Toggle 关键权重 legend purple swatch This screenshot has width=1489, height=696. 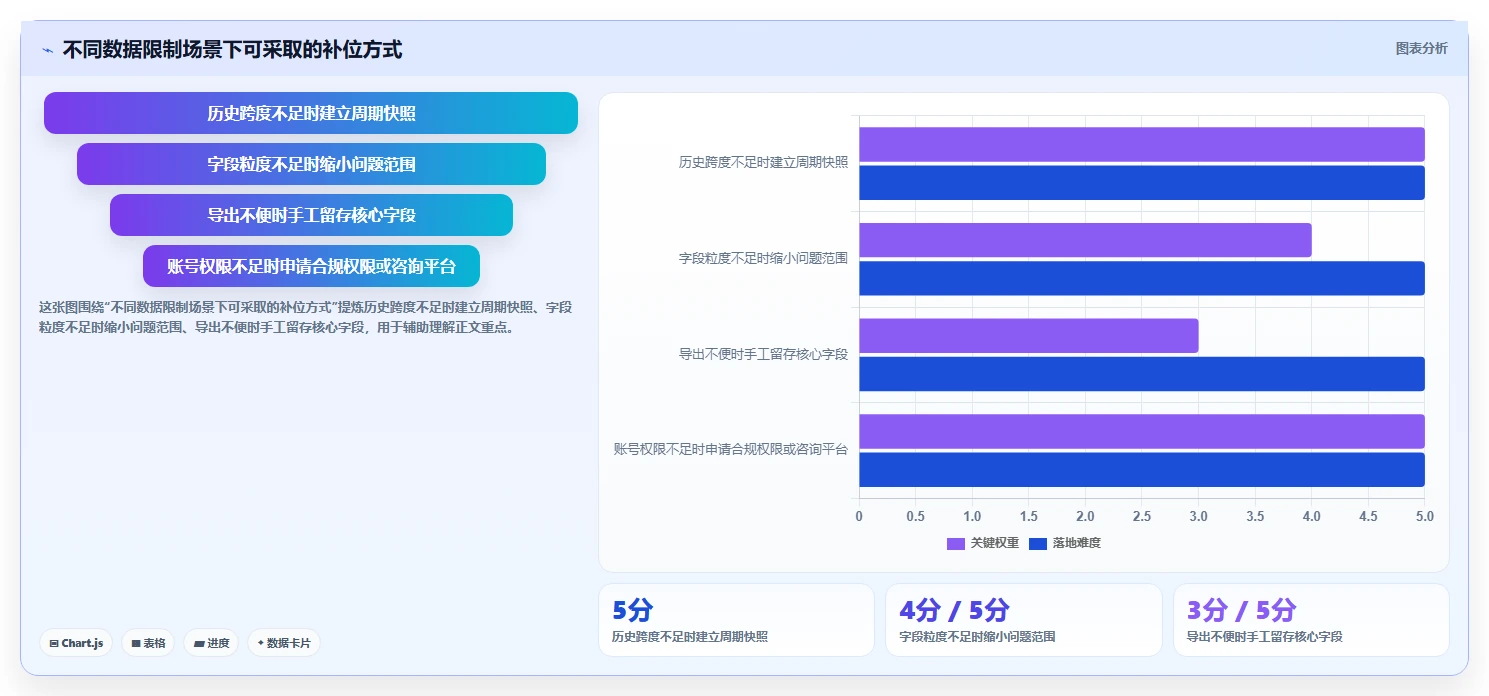pyautogui.click(x=955, y=543)
